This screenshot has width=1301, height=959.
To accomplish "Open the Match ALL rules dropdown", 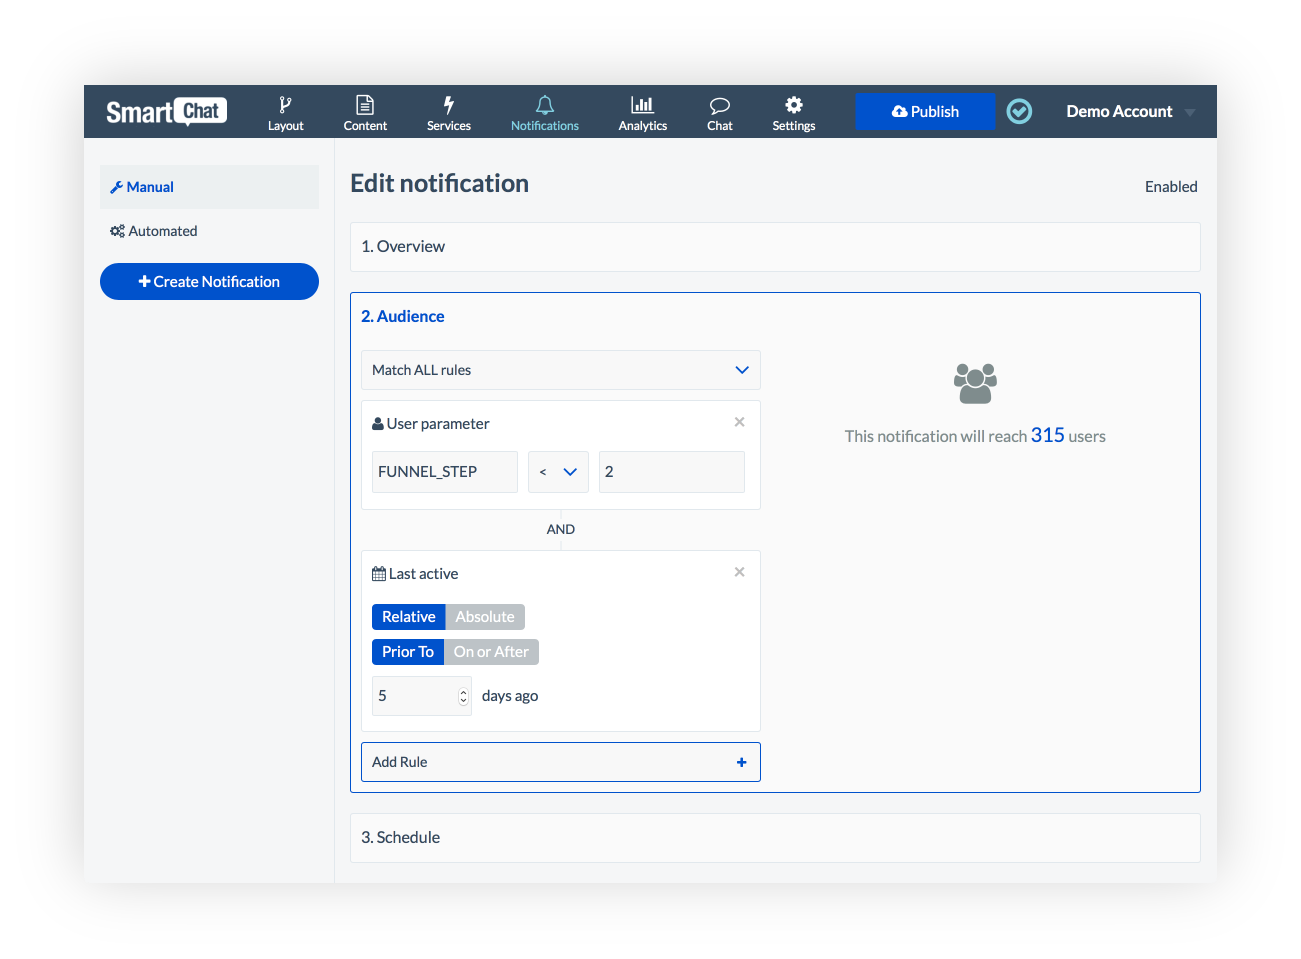I will coord(561,370).
